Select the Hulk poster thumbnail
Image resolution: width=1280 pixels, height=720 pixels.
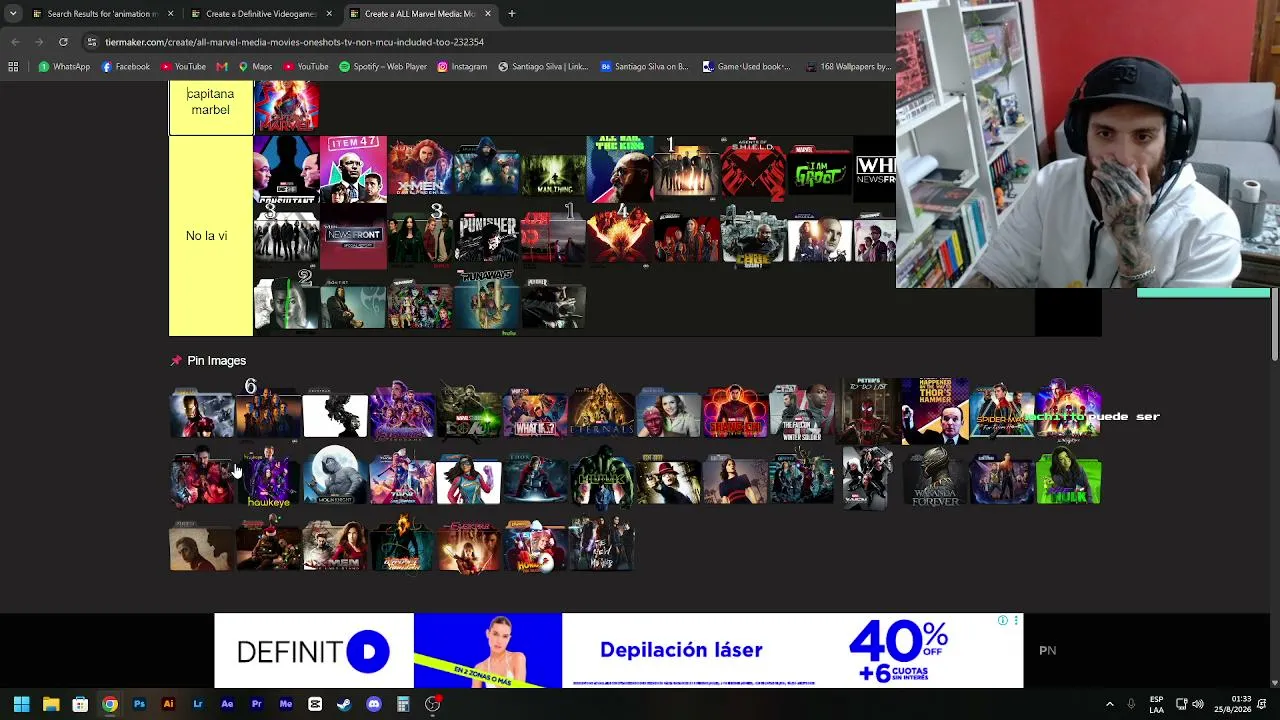pos(602,478)
